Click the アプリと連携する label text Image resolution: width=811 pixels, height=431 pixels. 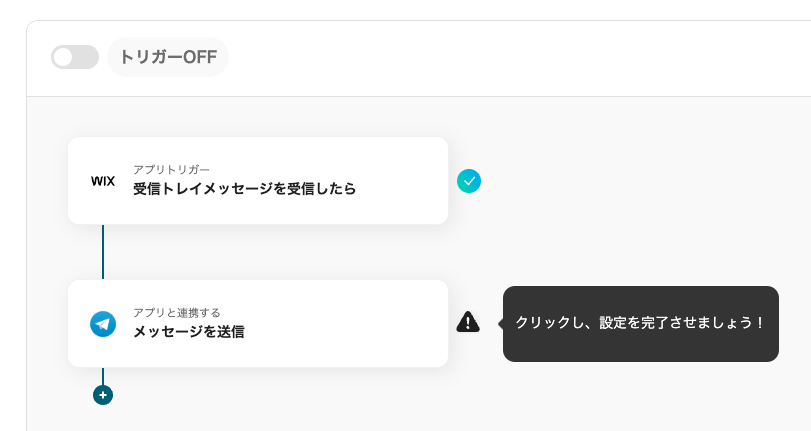[x=177, y=312]
